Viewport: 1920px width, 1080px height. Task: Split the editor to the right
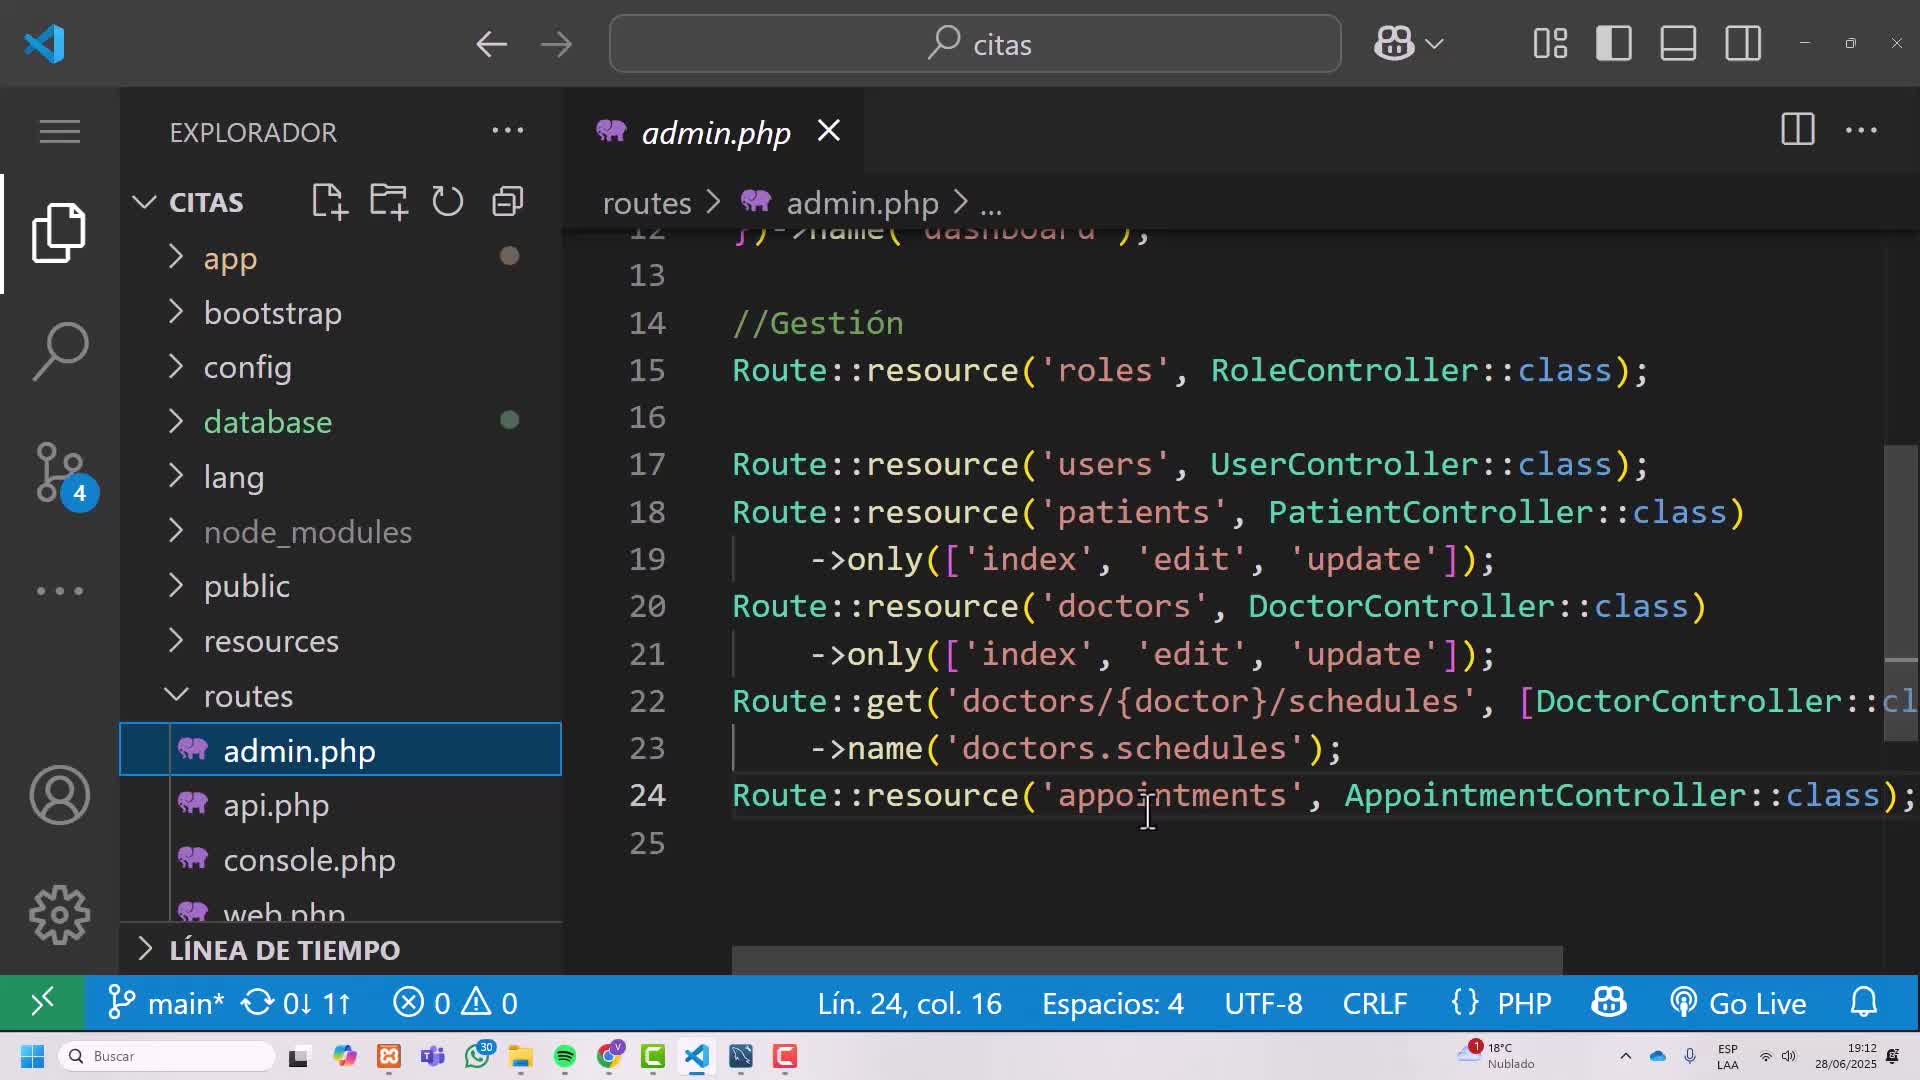pos(1797,130)
